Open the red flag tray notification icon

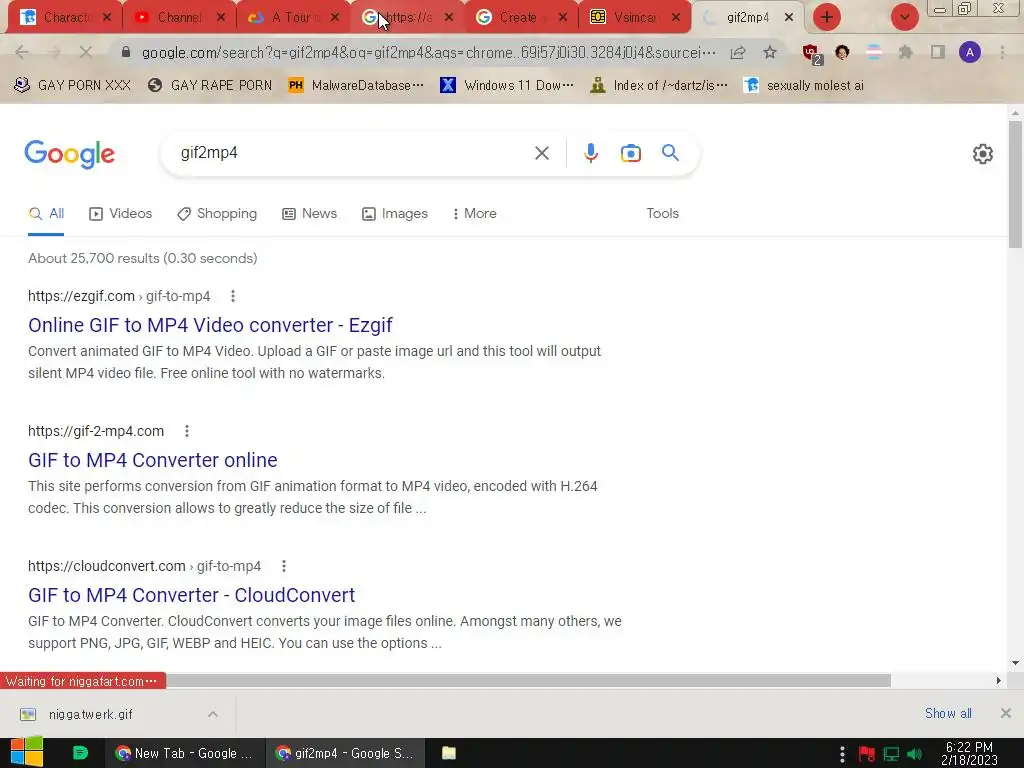tap(867, 754)
